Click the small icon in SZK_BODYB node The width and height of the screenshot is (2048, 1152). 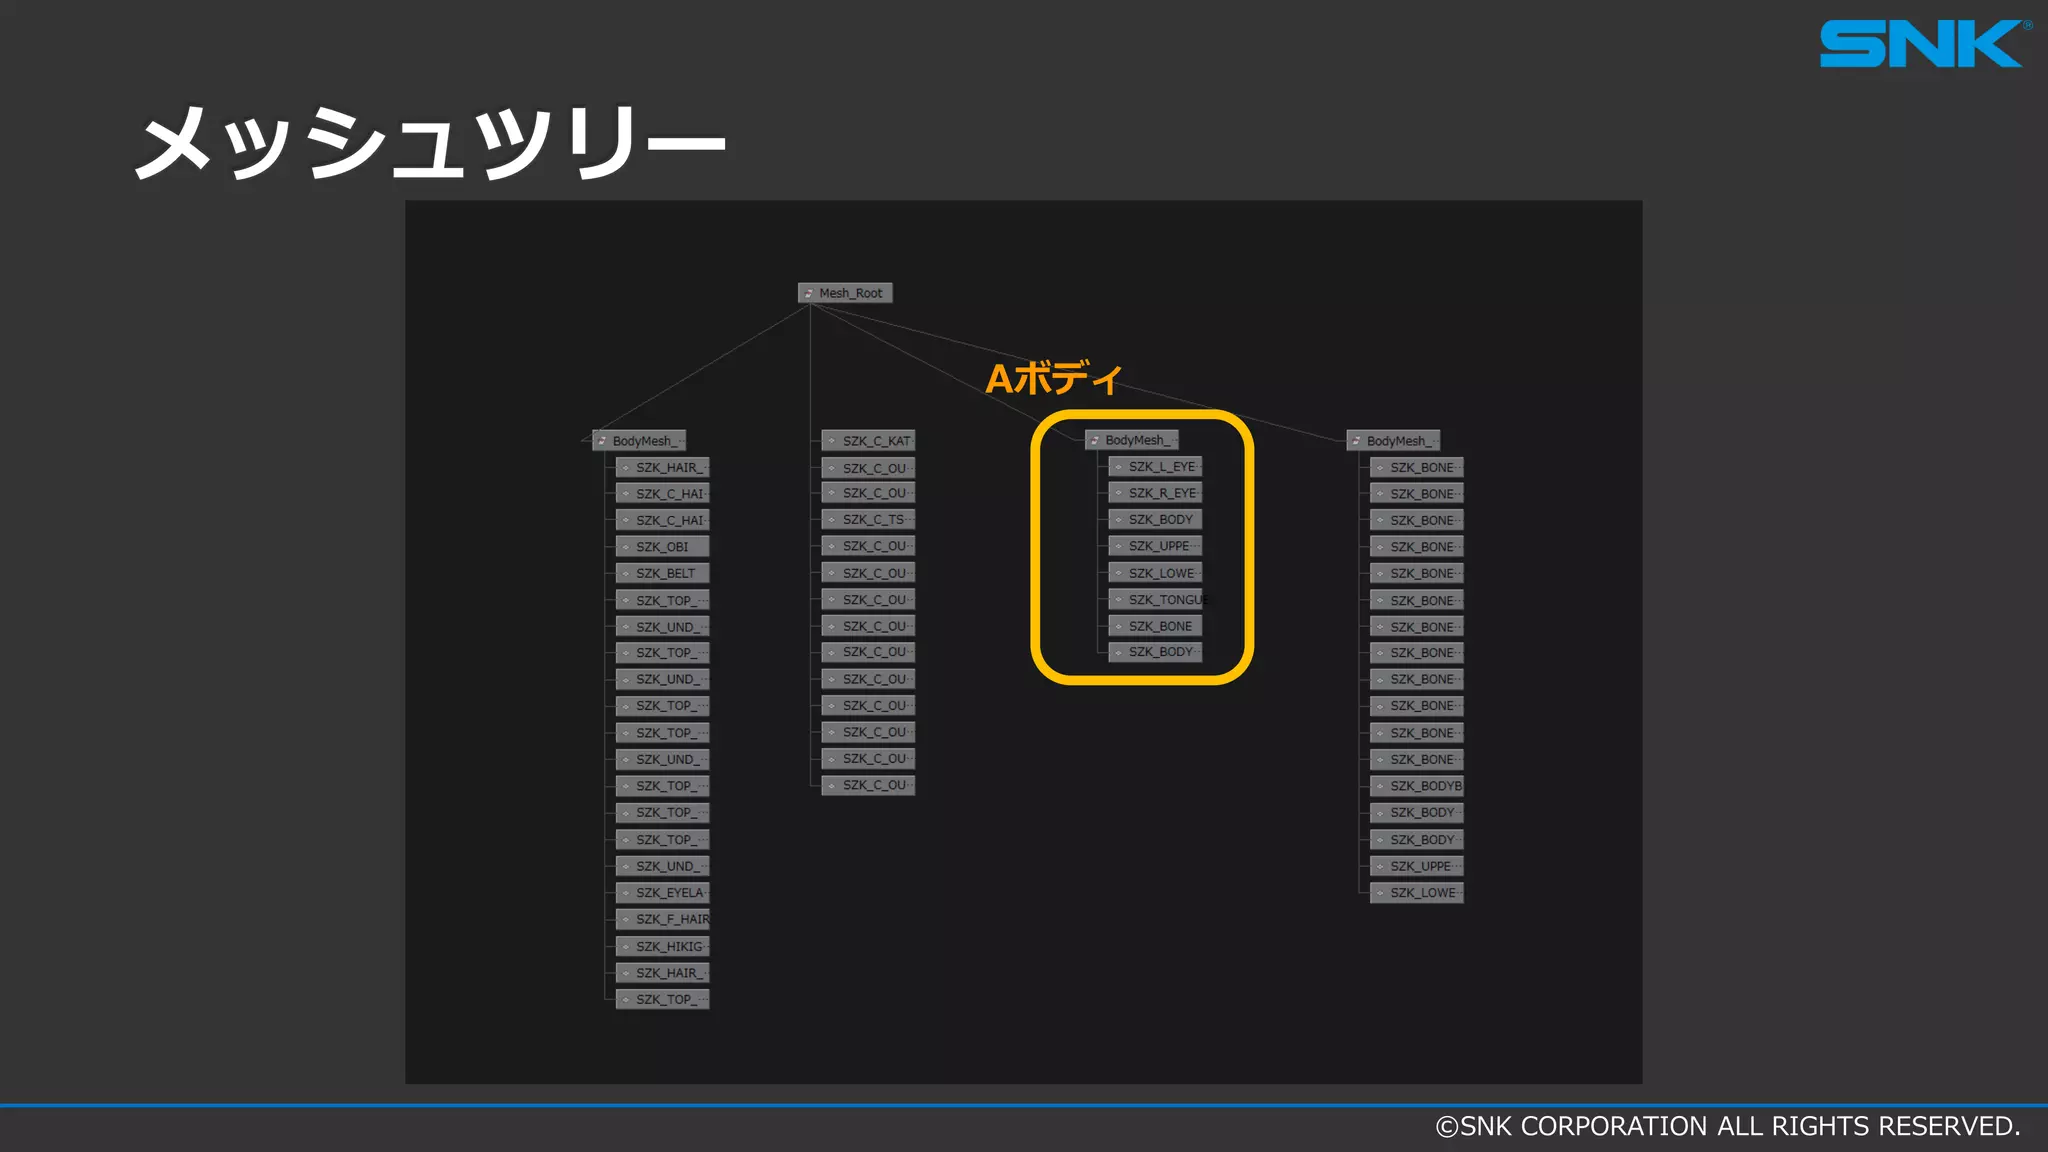click(1380, 786)
